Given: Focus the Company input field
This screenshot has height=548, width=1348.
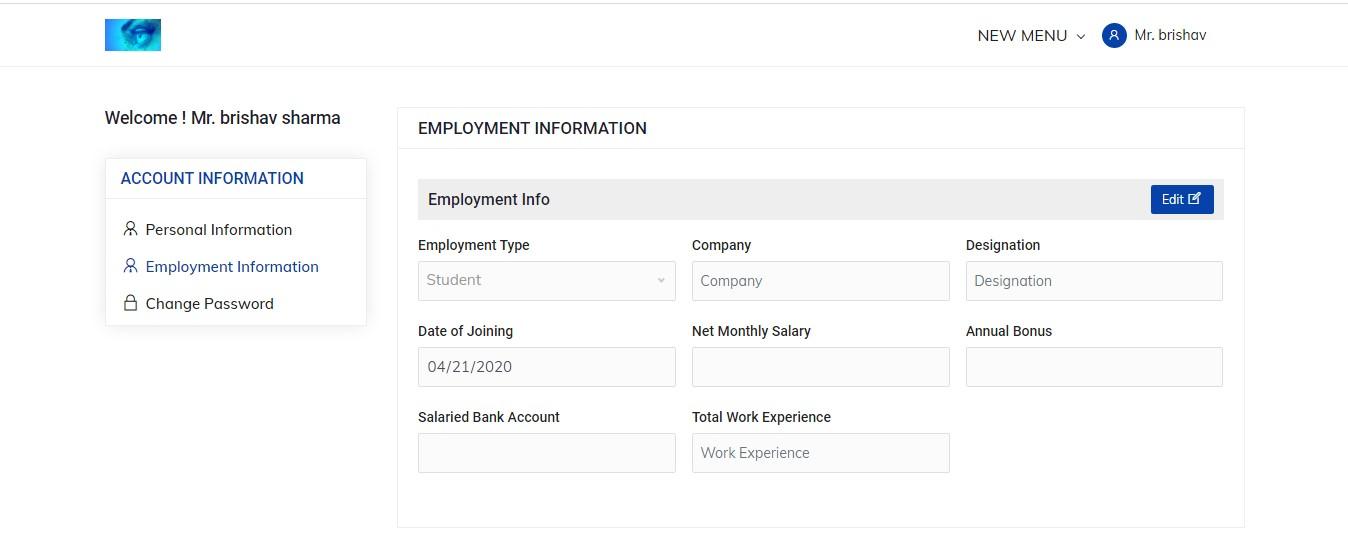Looking at the screenshot, I should pos(821,281).
